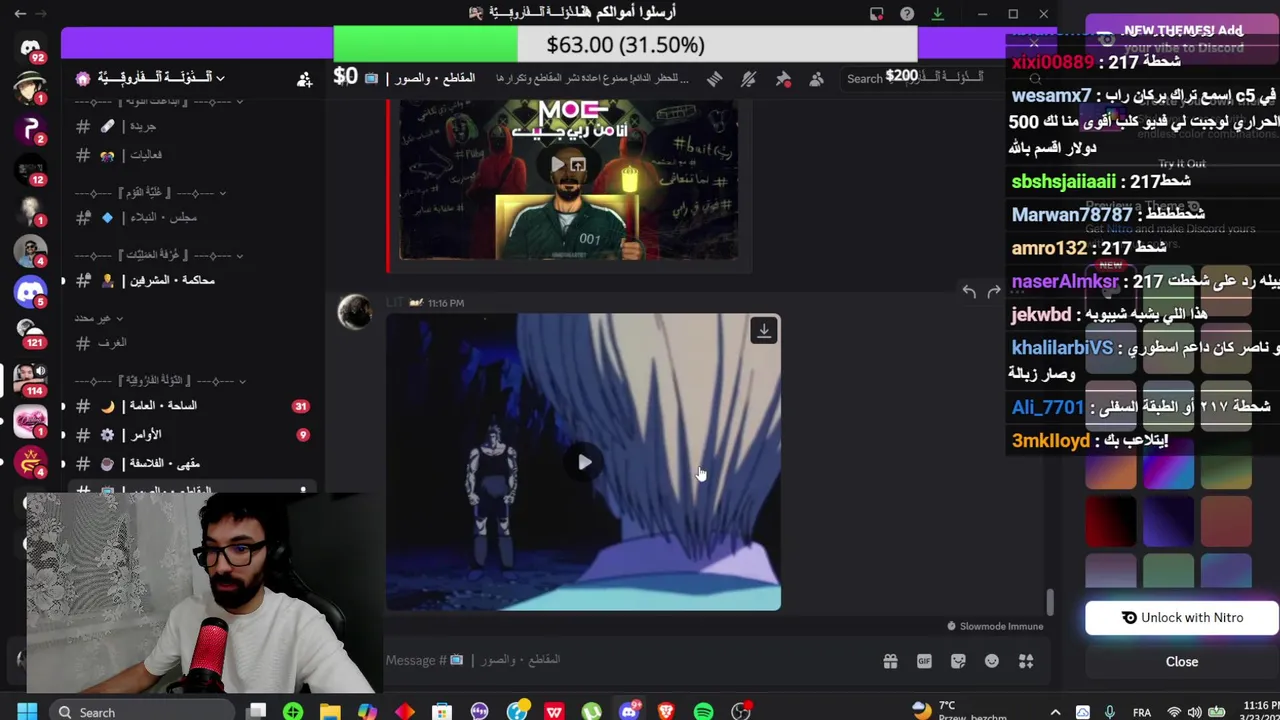Open the Threads icon in channel header
The height and width of the screenshot is (720, 1280).
pyautogui.click(x=714, y=78)
